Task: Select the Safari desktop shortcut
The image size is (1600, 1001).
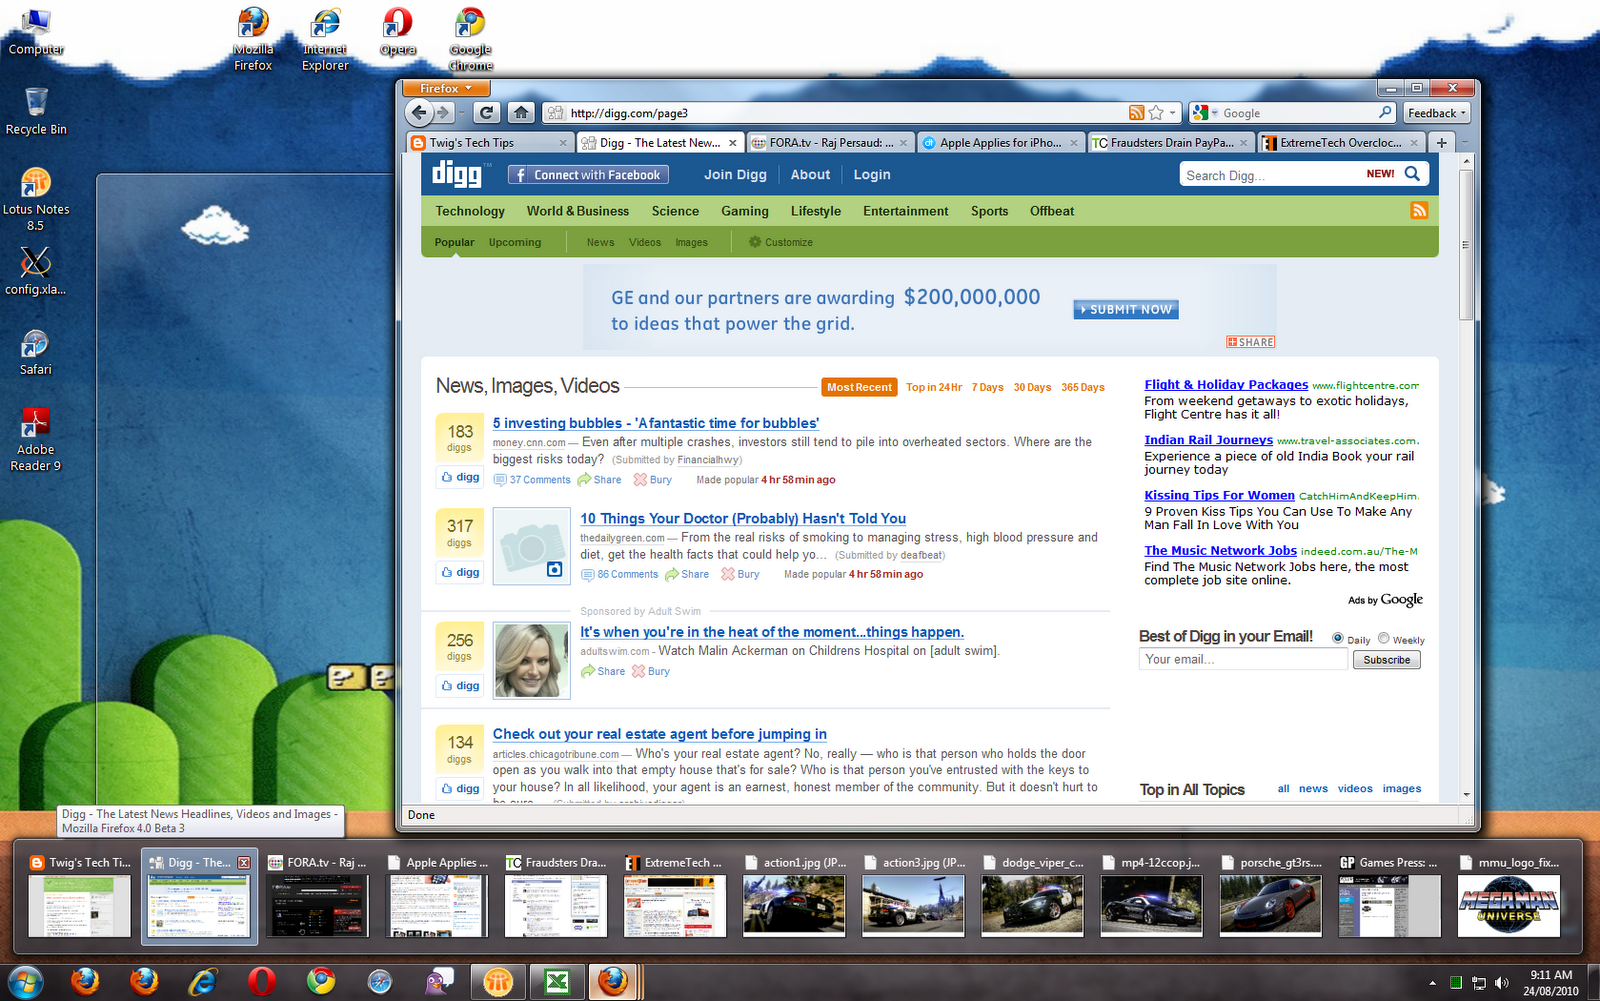Action: point(36,352)
